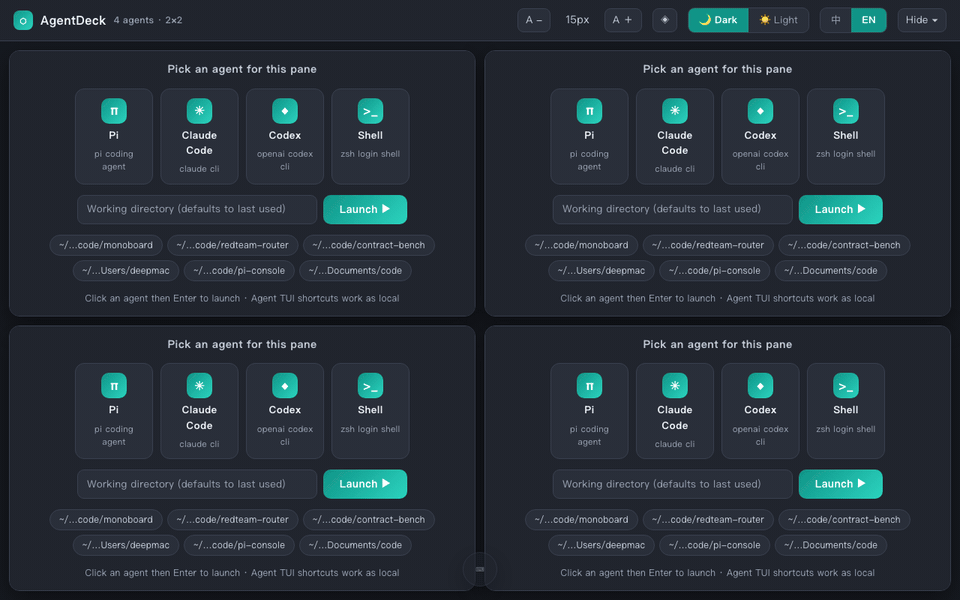Click Launch in the top-right pane
The image size is (960, 600).
(x=841, y=209)
